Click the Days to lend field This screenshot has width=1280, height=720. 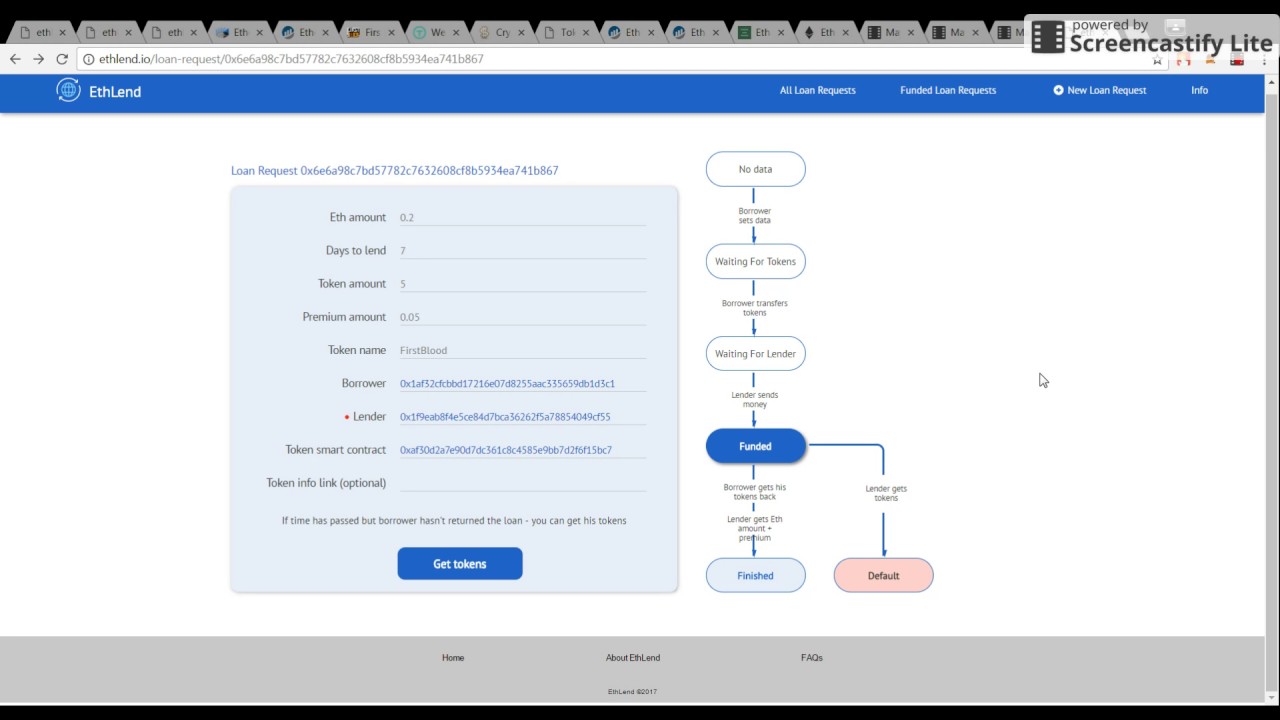[522, 250]
